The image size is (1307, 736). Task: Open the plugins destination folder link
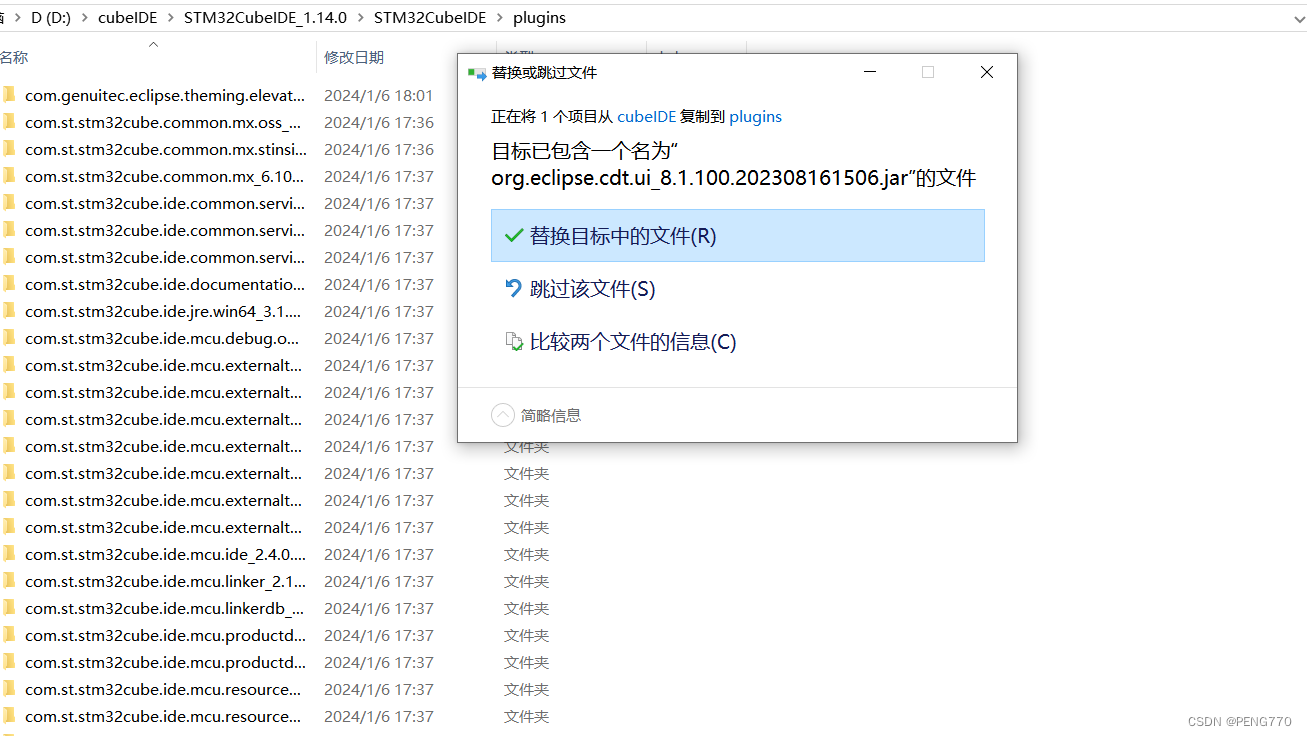(x=755, y=116)
